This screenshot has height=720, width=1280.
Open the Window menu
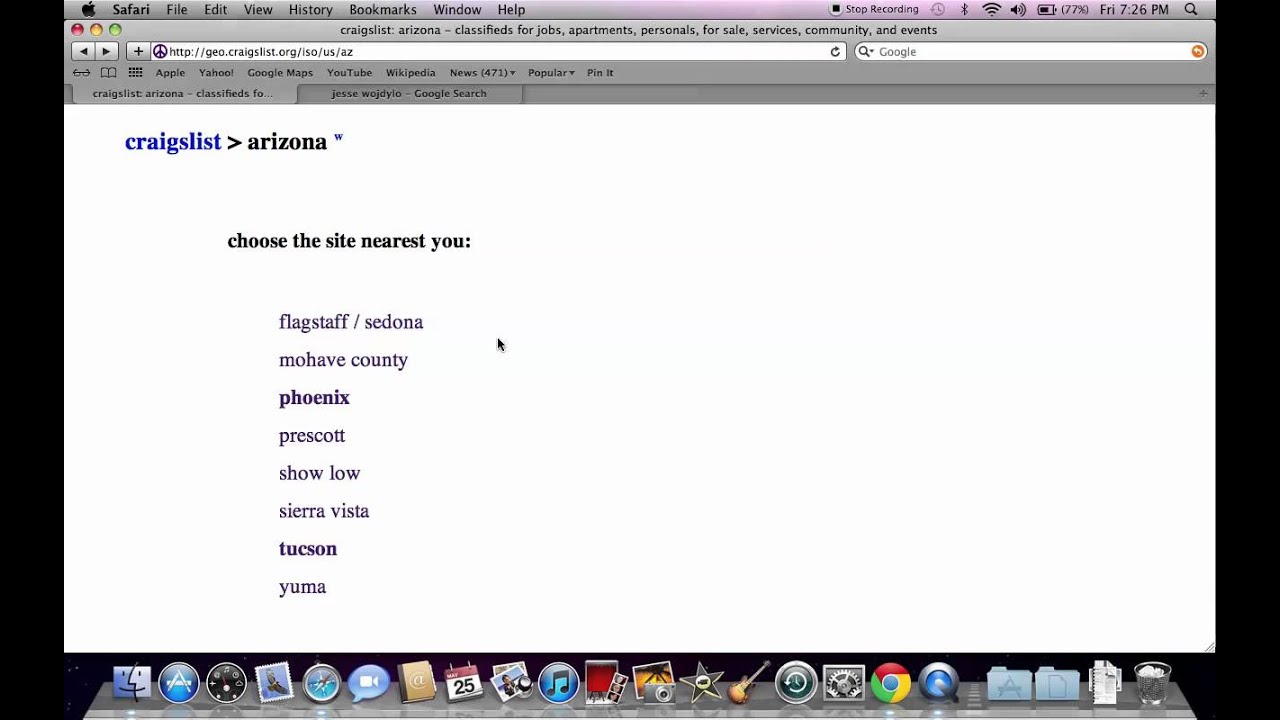(x=457, y=9)
